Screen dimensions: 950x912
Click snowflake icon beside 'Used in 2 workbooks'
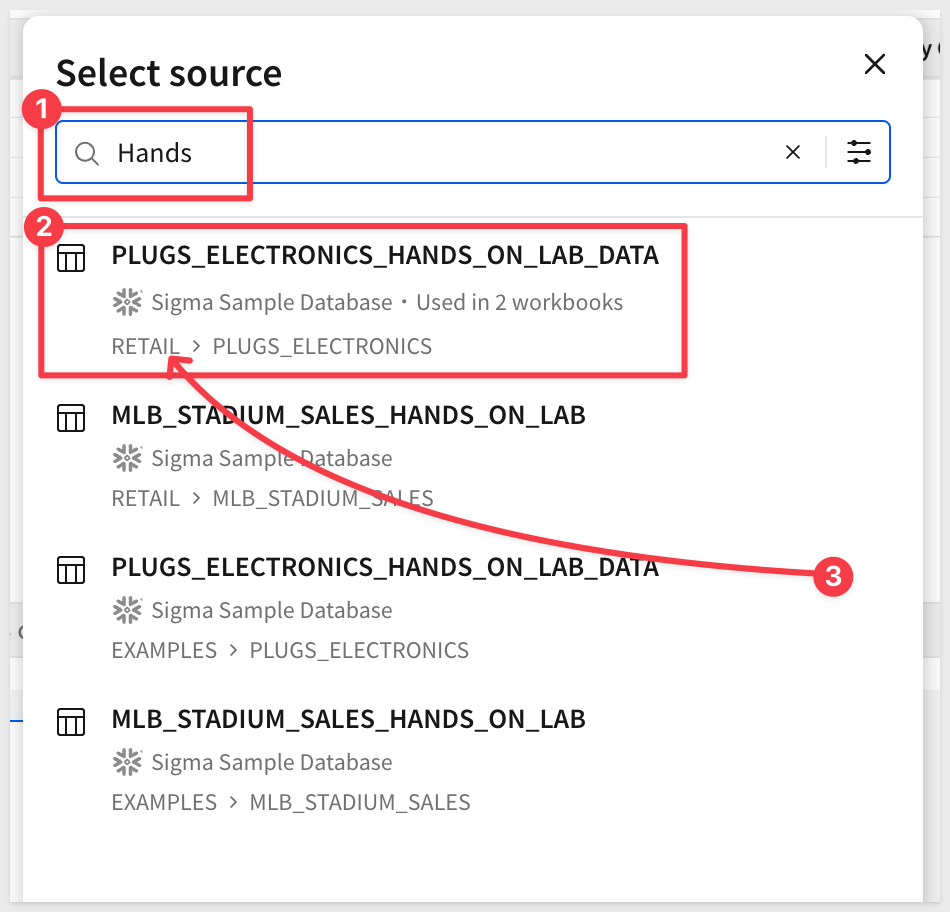[127, 302]
